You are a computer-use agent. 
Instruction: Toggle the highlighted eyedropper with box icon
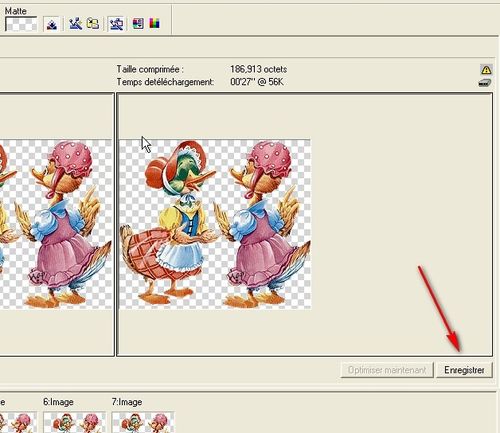(116, 24)
